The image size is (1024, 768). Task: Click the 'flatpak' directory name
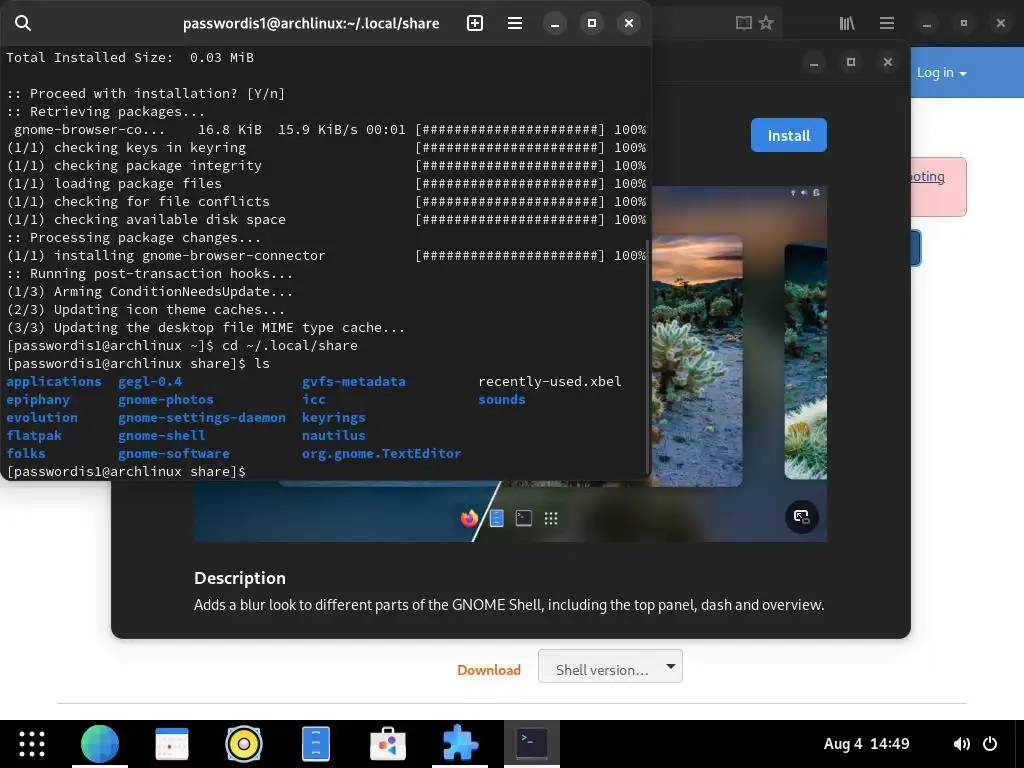point(34,435)
